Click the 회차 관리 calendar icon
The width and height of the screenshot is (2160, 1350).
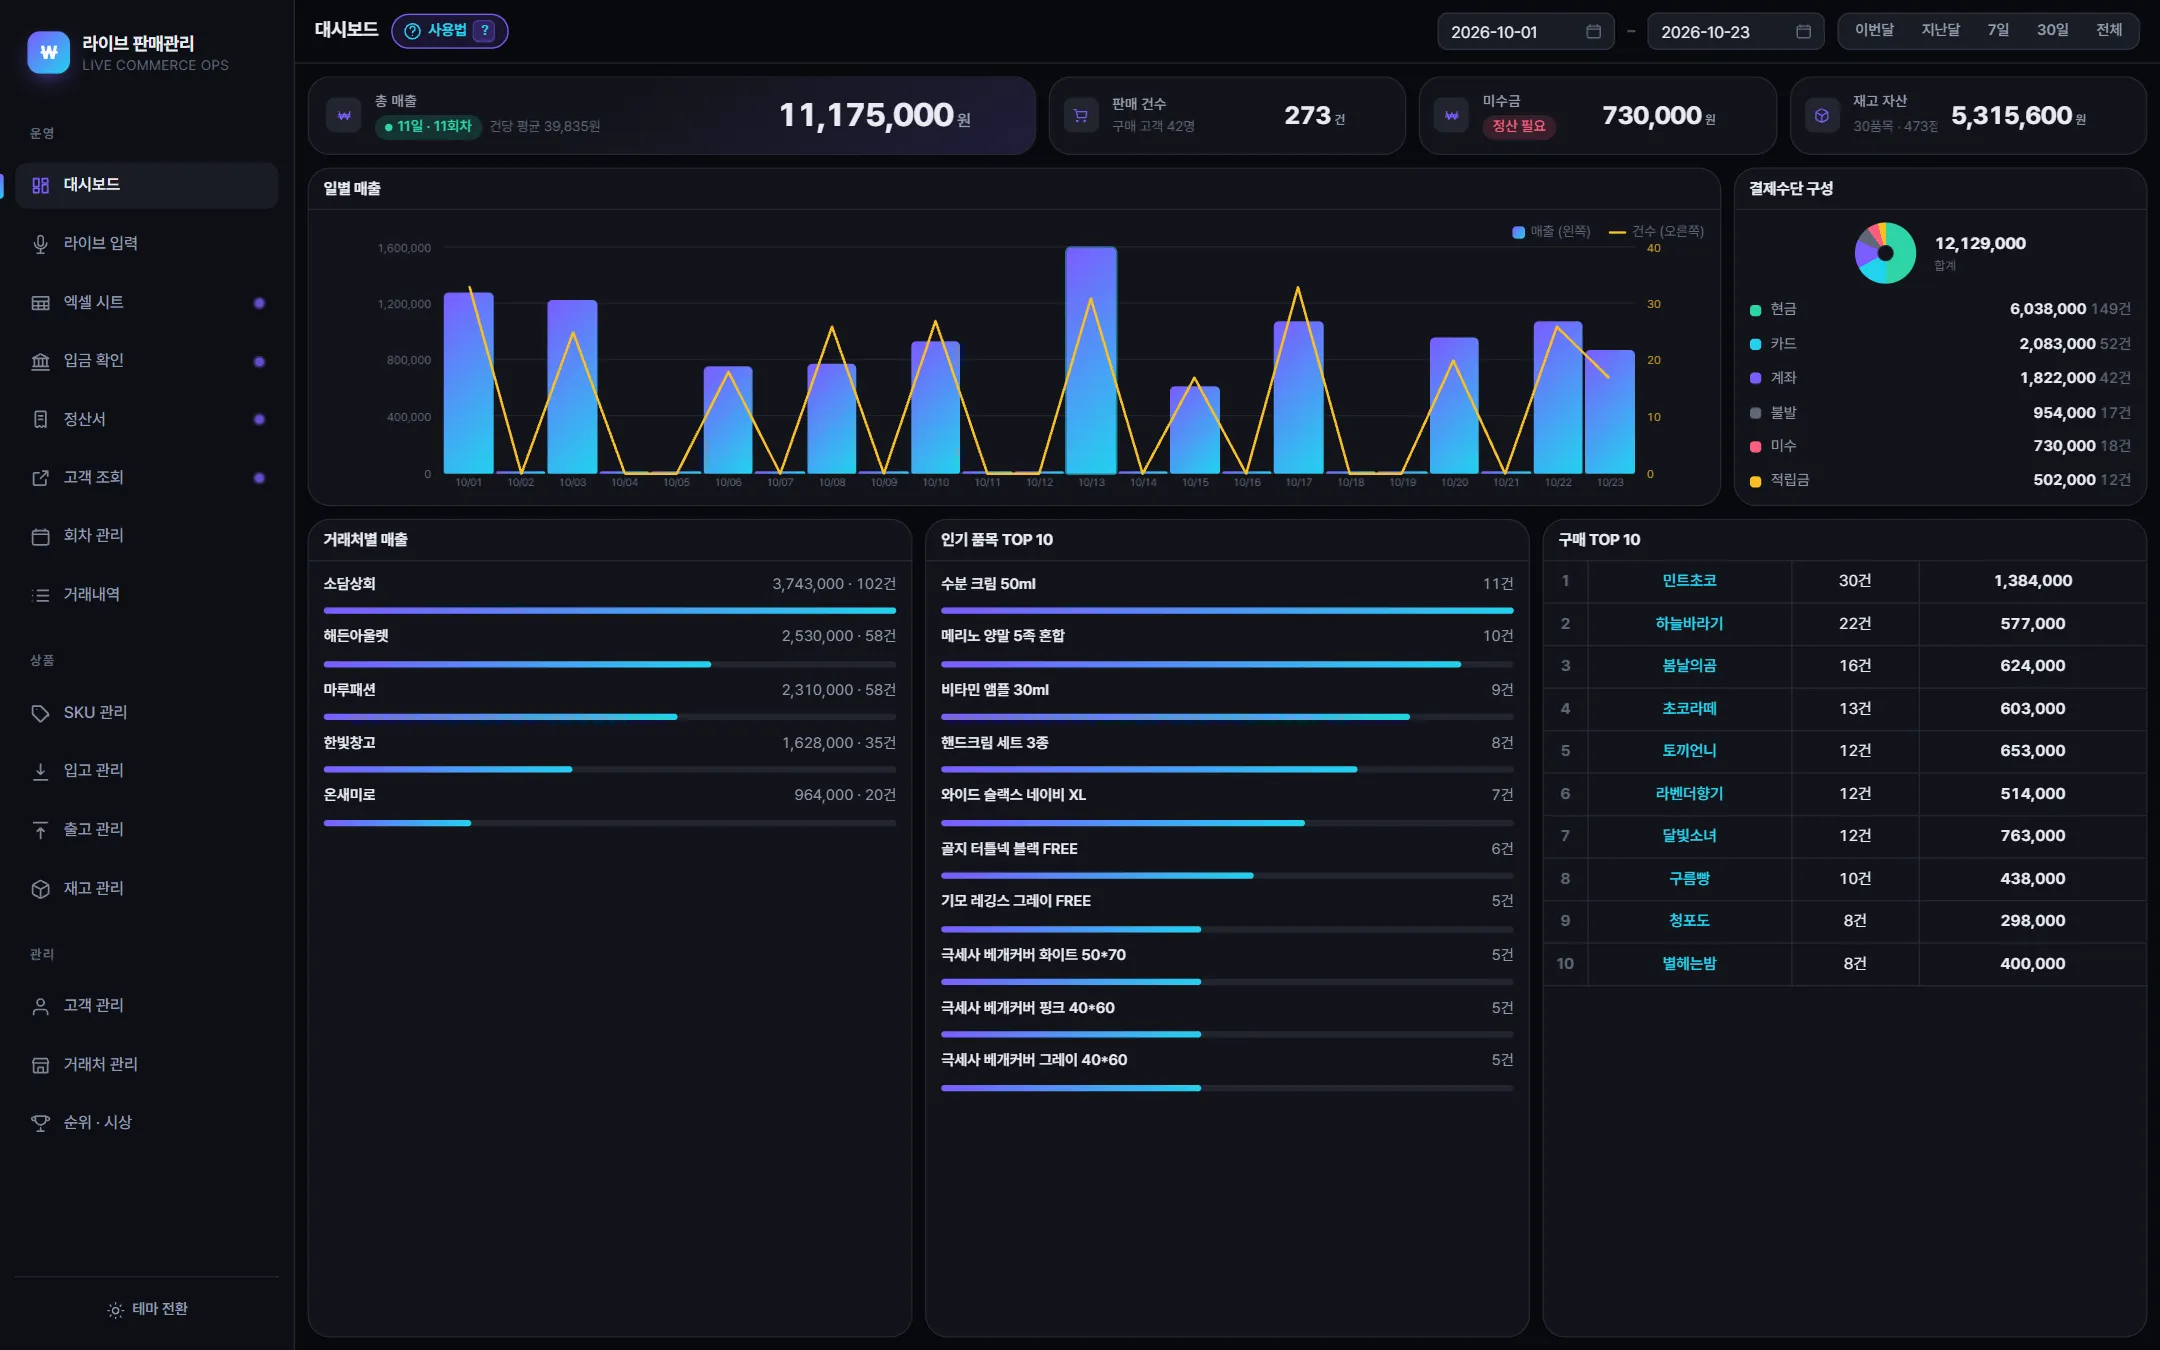[40, 536]
